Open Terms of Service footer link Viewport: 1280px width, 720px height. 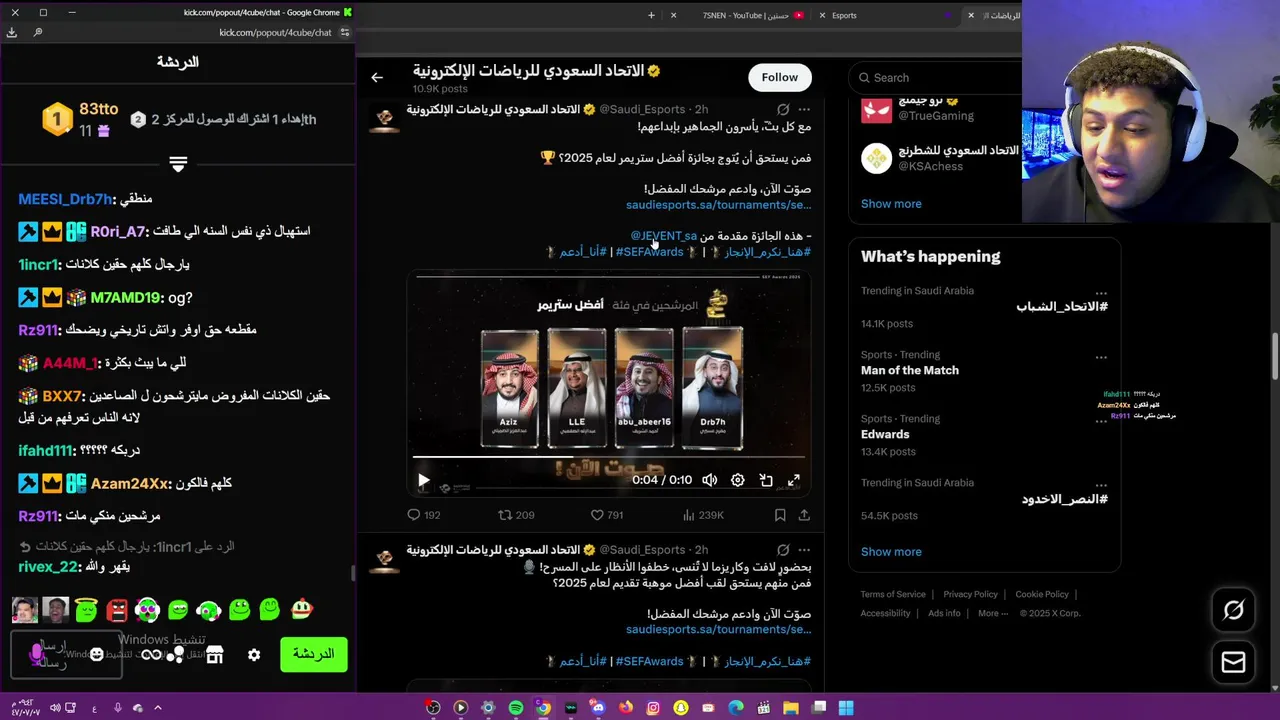[x=893, y=594]
